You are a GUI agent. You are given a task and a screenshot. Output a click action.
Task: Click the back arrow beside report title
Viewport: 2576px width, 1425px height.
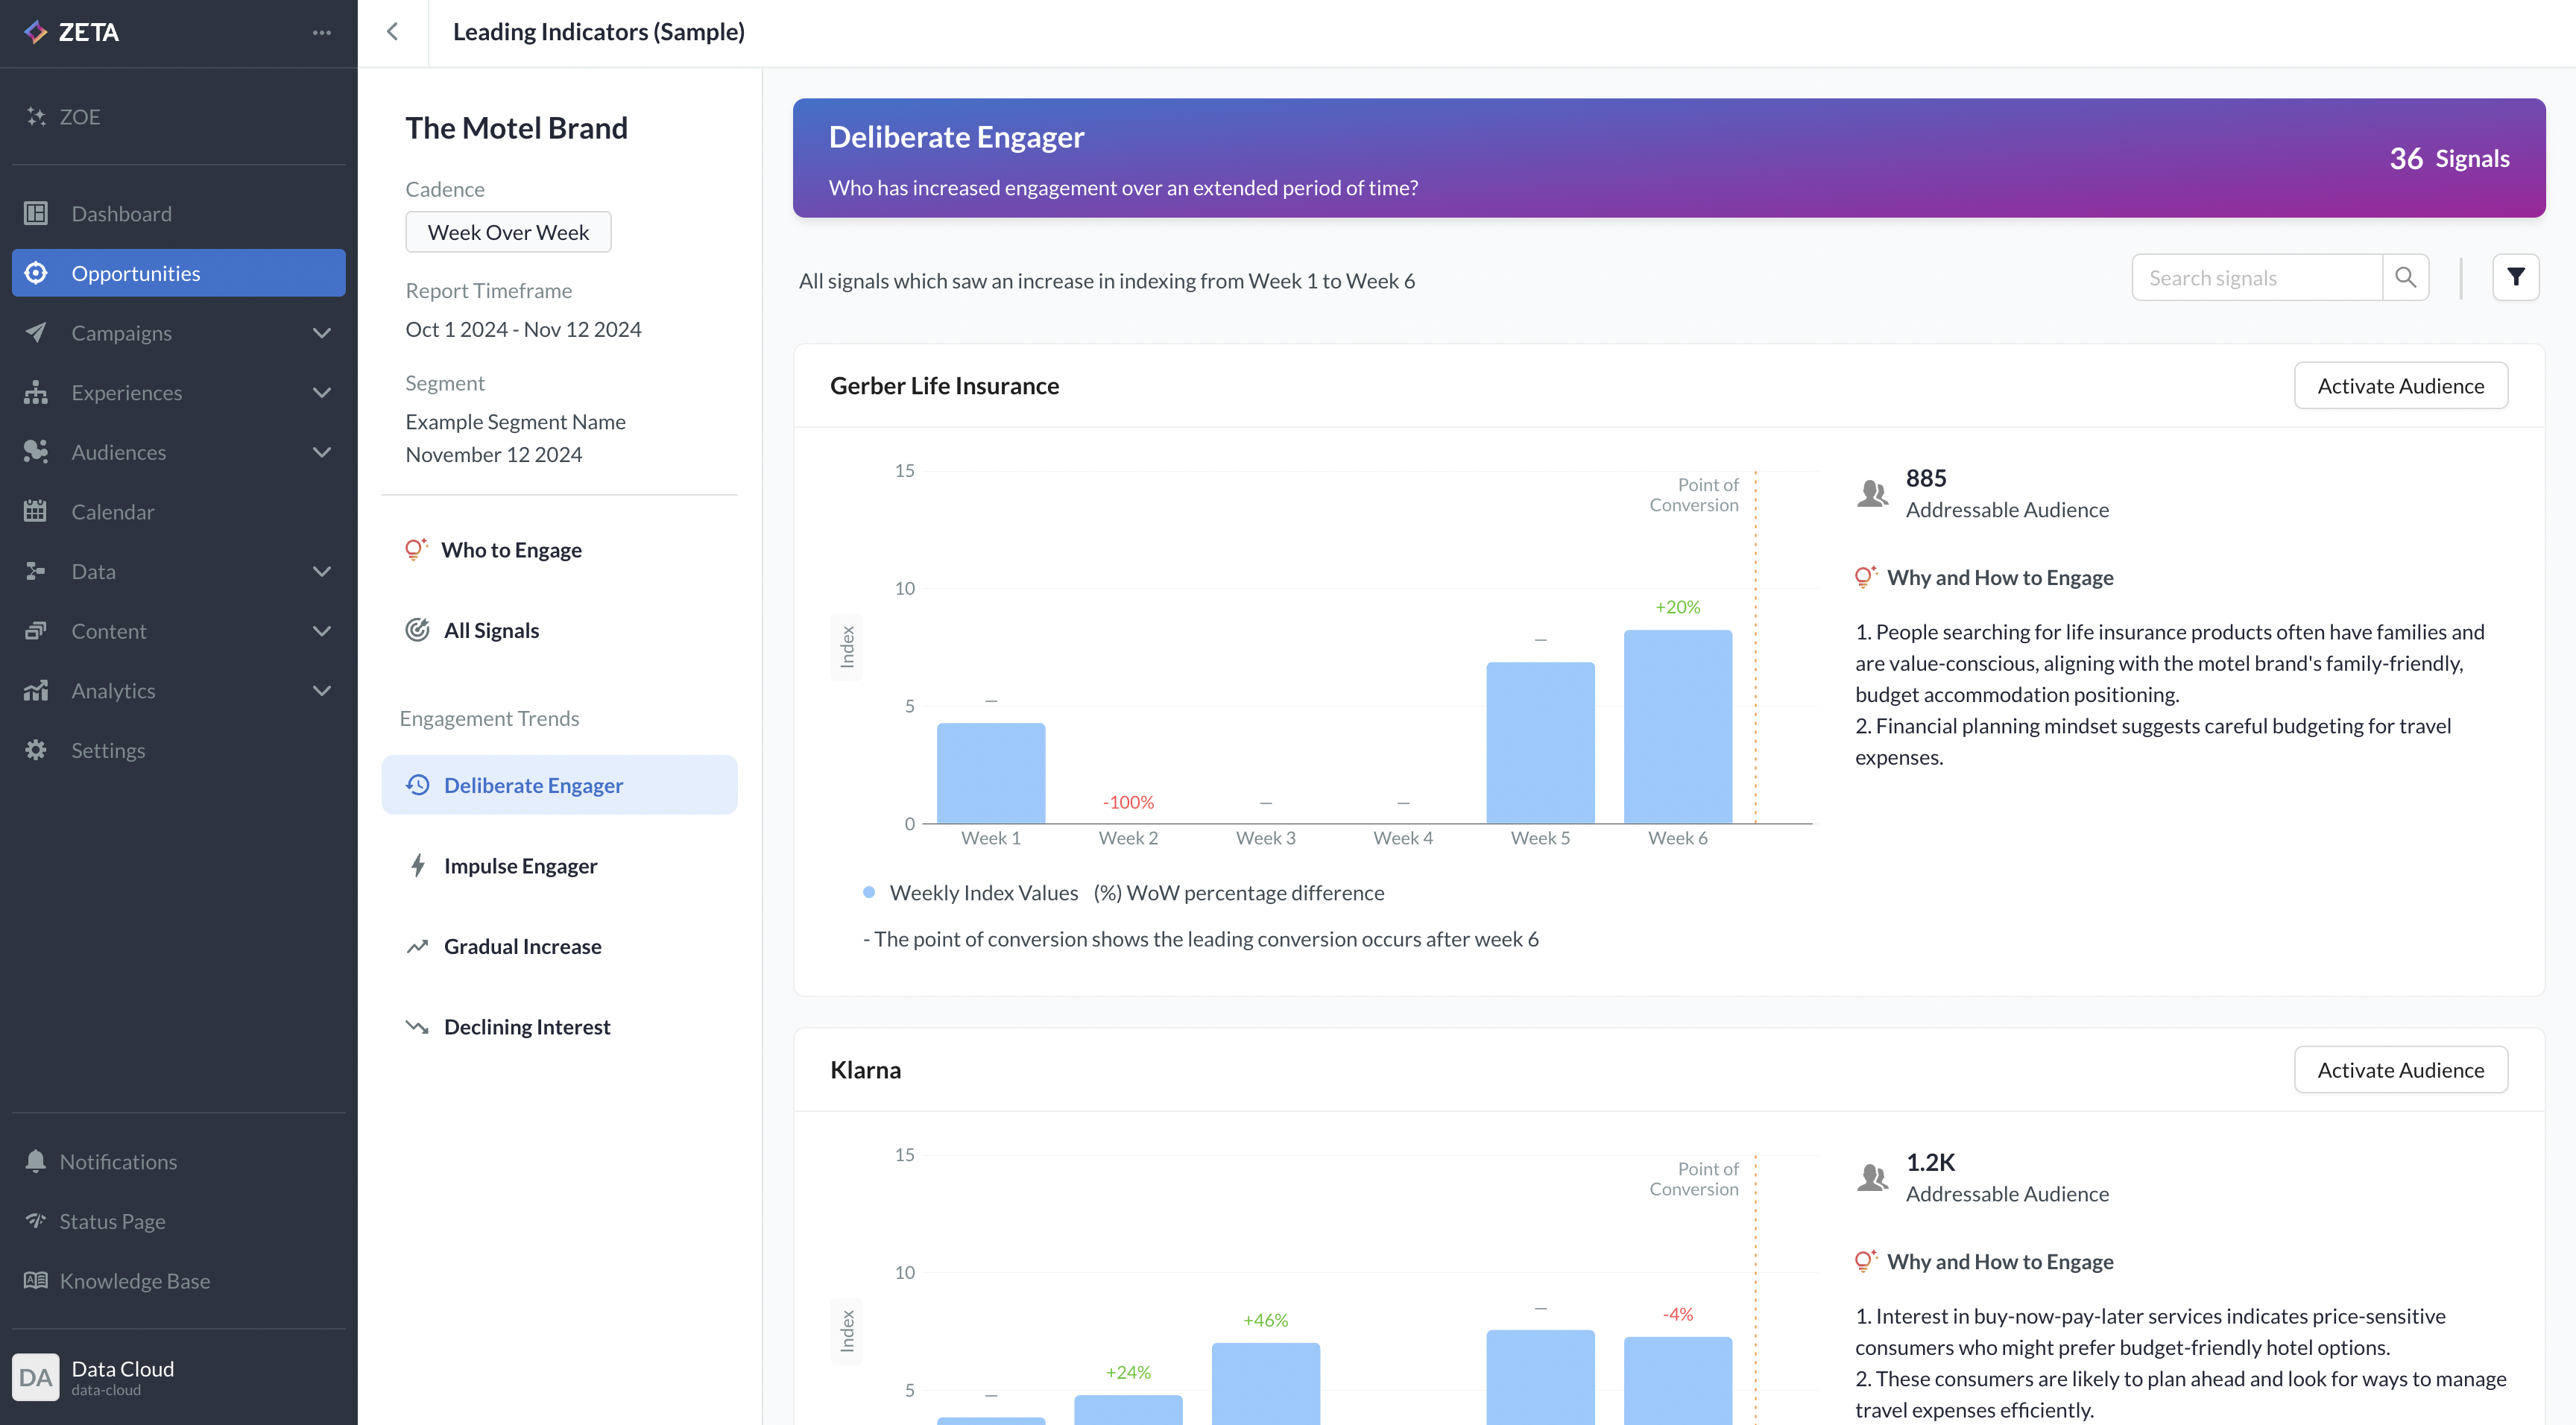(x=393, y=32)
